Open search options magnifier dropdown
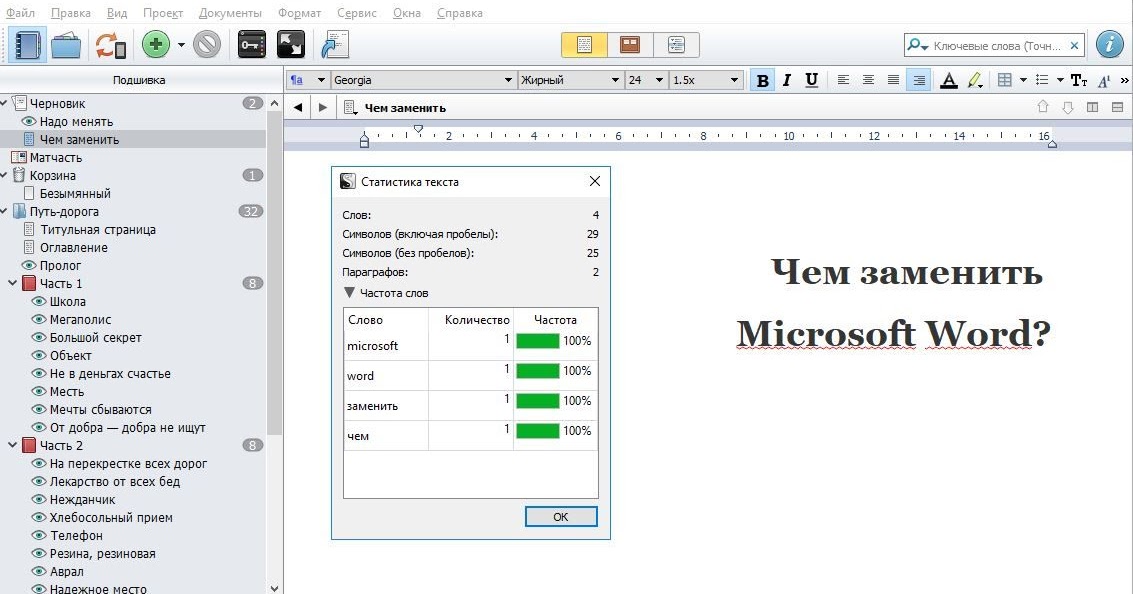 (x=918, y=45)
